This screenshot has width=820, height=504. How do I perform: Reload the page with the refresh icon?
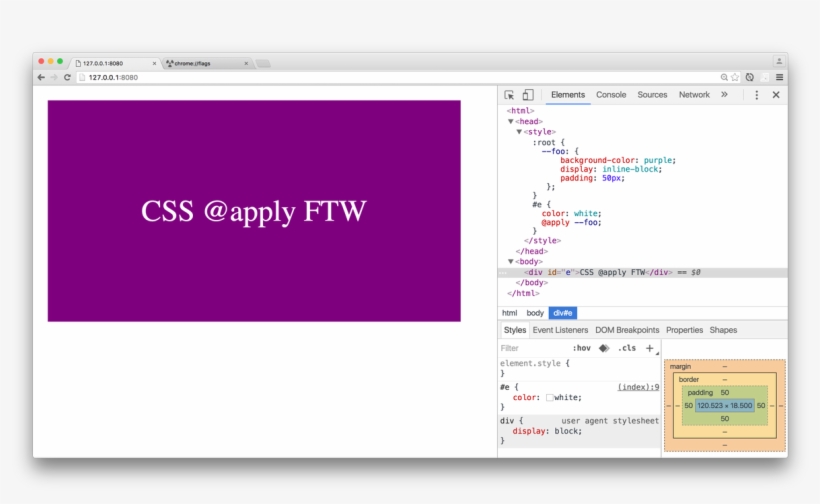tap(68, 77)
